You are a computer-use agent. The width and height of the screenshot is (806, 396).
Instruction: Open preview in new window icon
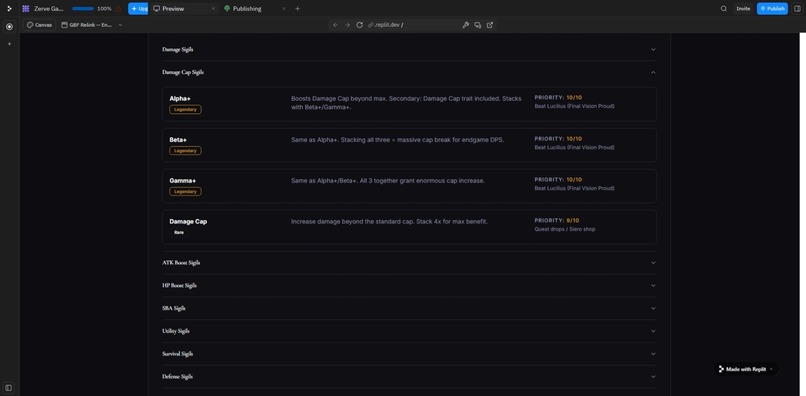pyautogui.click(x=490, y=25)
